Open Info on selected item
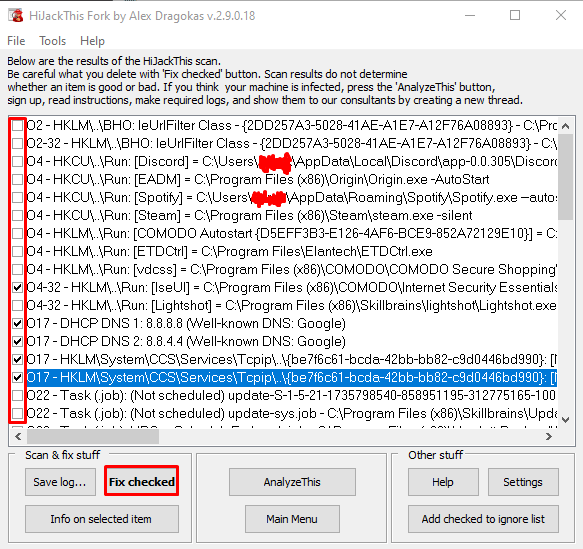 (x=102, y=519)
